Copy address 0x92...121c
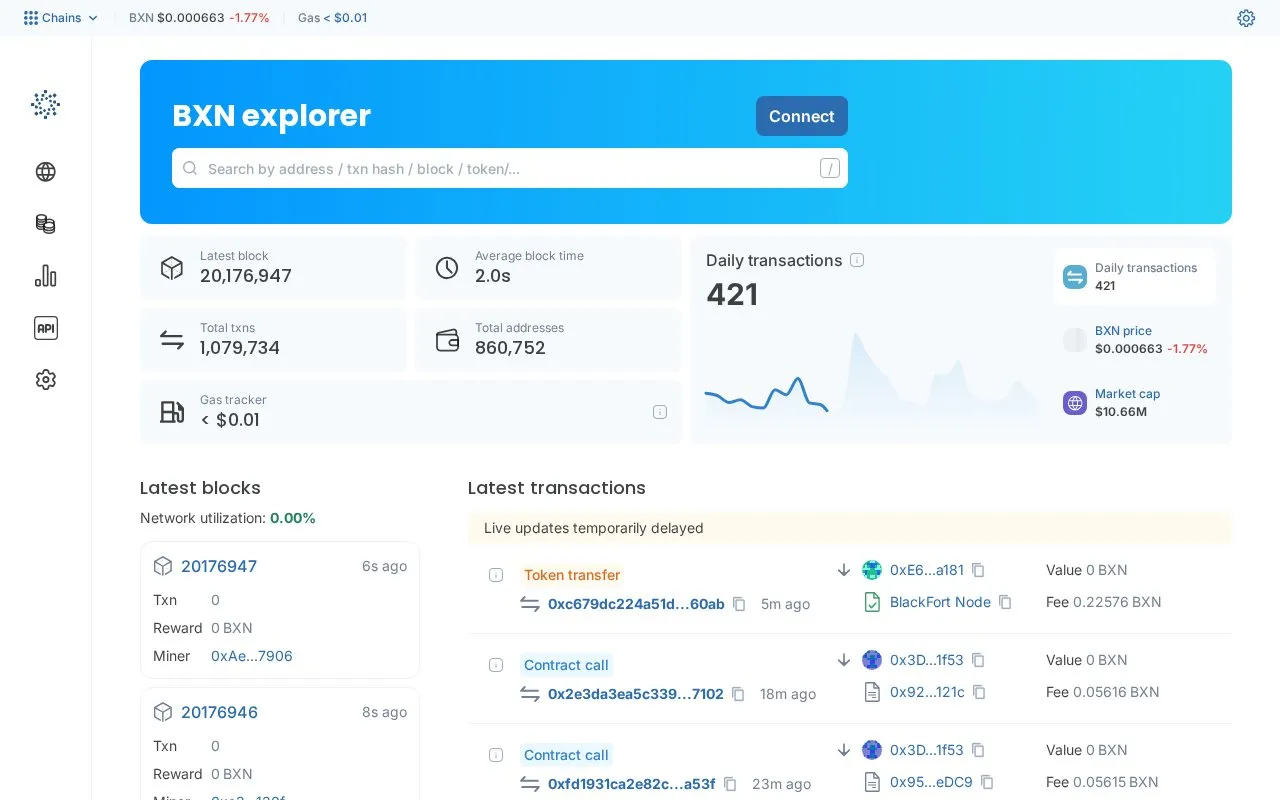This screenshot has height=800, width=1280. point(979,692)
